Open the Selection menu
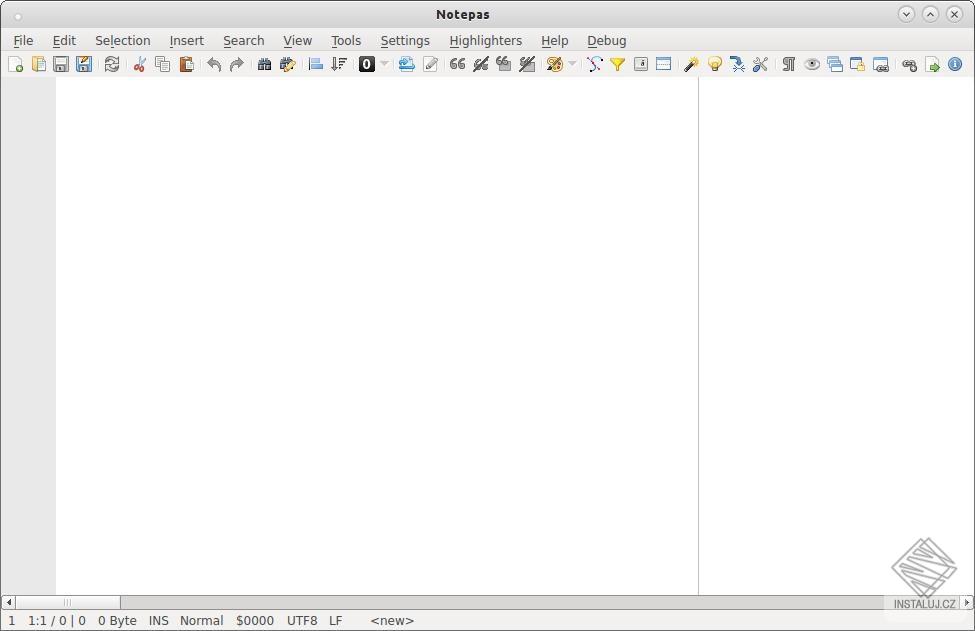This screenshot has width=975, height=631. tap(122, 40)
